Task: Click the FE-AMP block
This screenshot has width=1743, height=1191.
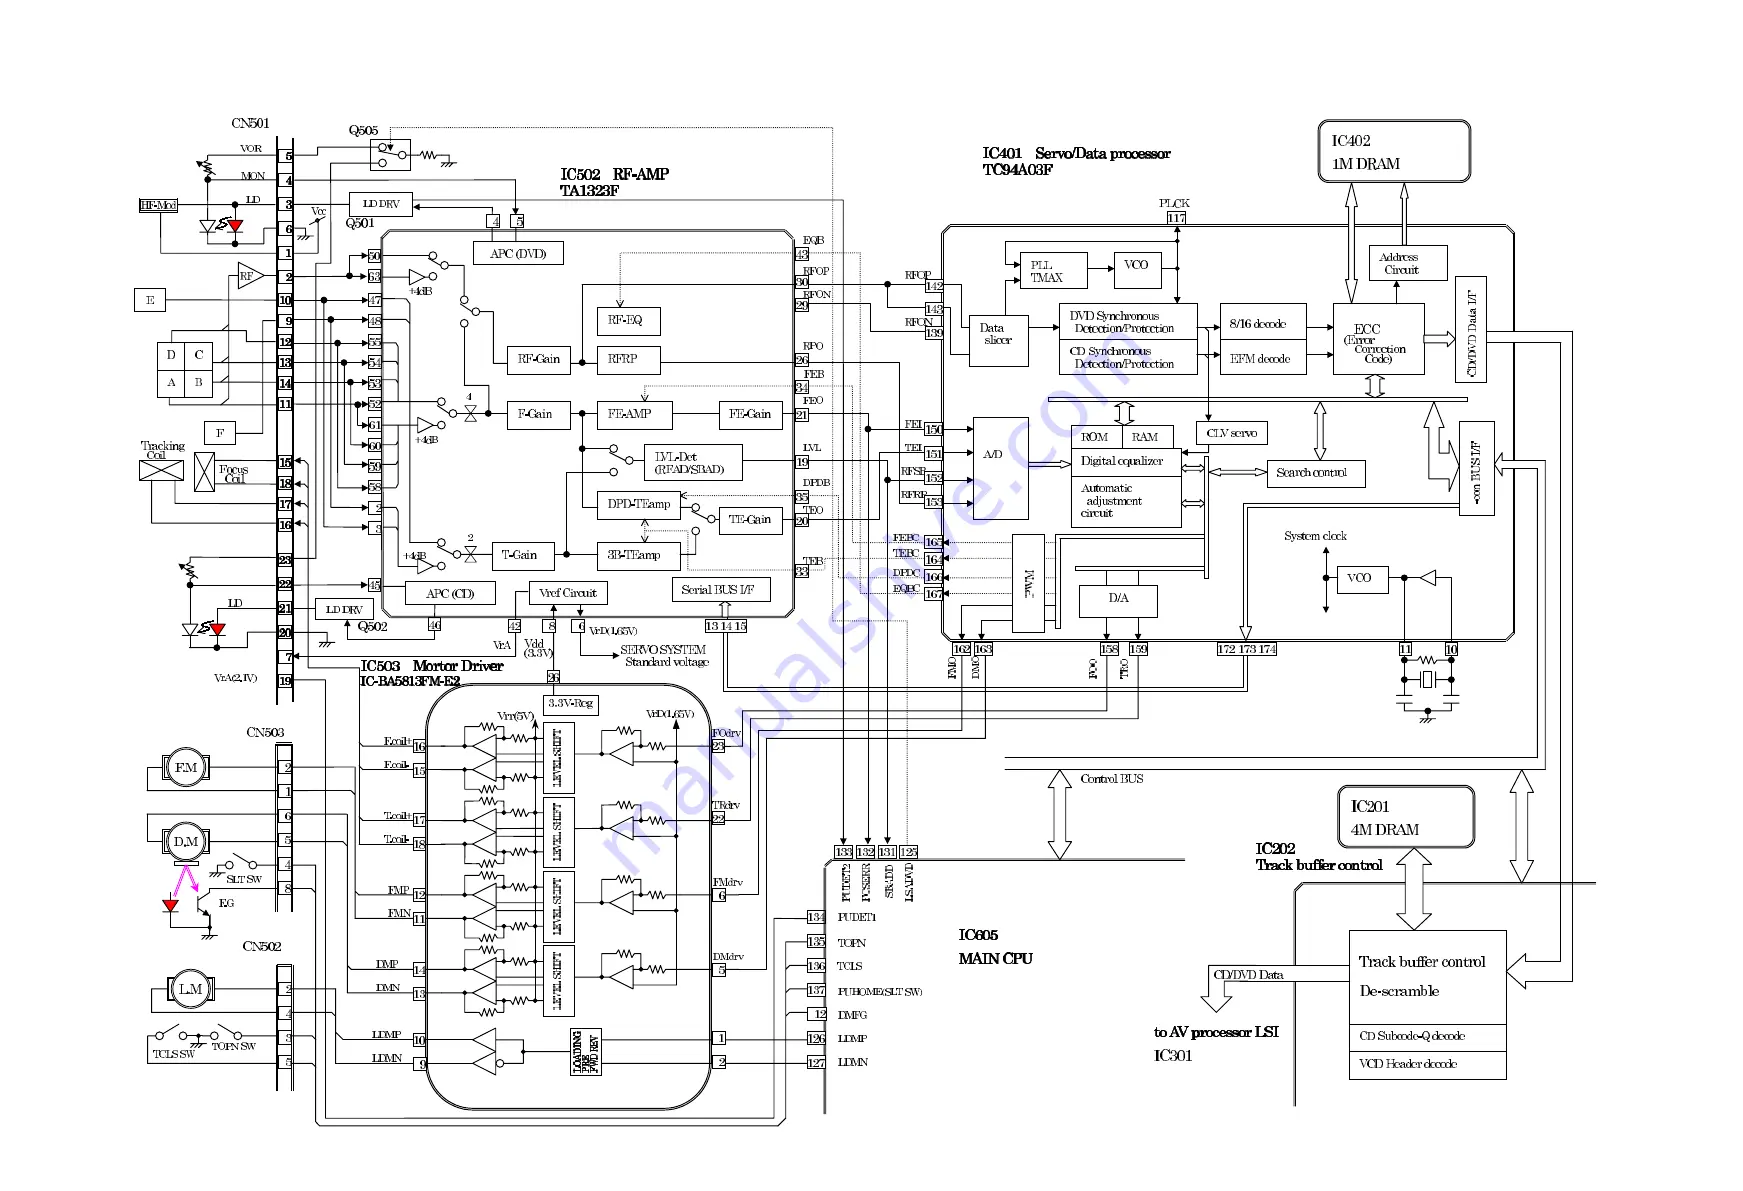Action: pyautogui.click(x=634, y=414)
